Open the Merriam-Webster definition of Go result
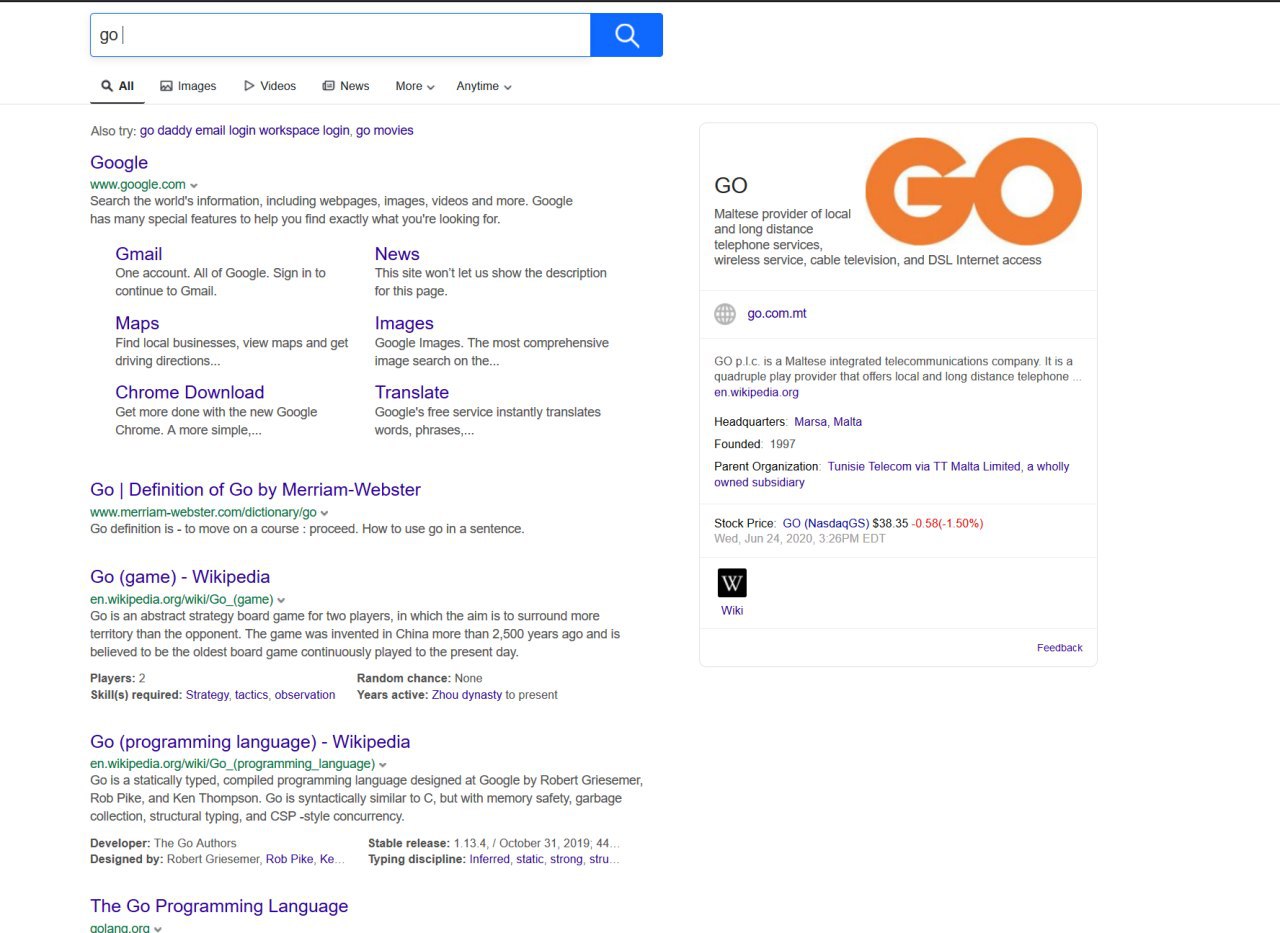The height and width of the screenshot is (933, 1280). pyautogui.click(x=255, y=490)
